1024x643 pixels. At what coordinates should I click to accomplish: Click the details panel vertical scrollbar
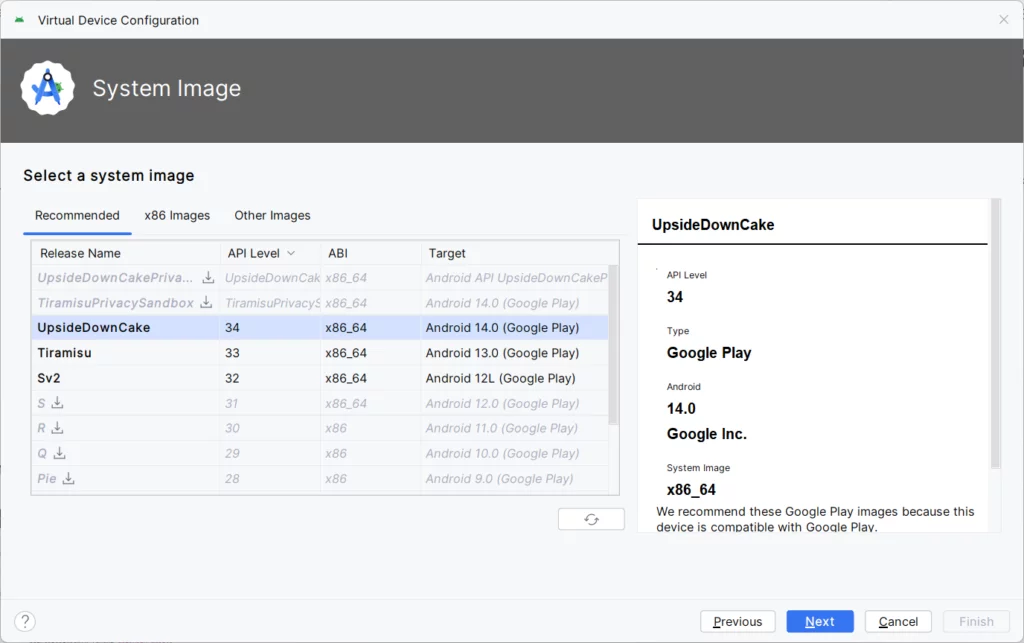click(x=995, y=333)
